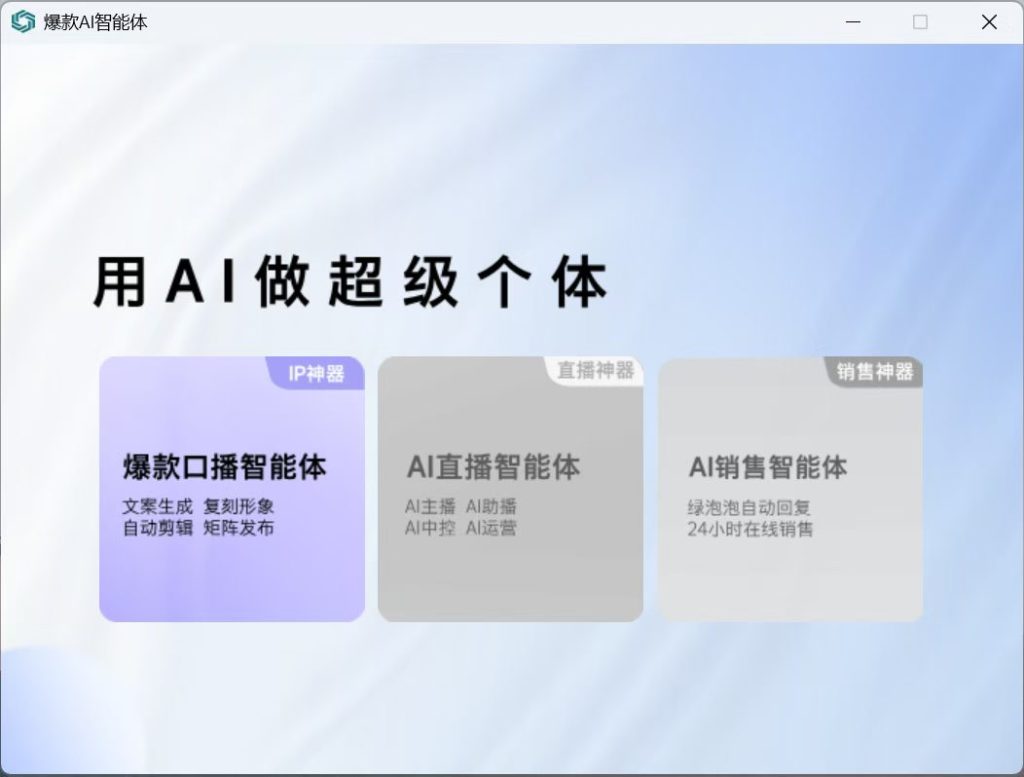The height and width of the screenshot is (777, 1024).
Task: Open the 爆款口播智能体 card
Action: point(232,488)
